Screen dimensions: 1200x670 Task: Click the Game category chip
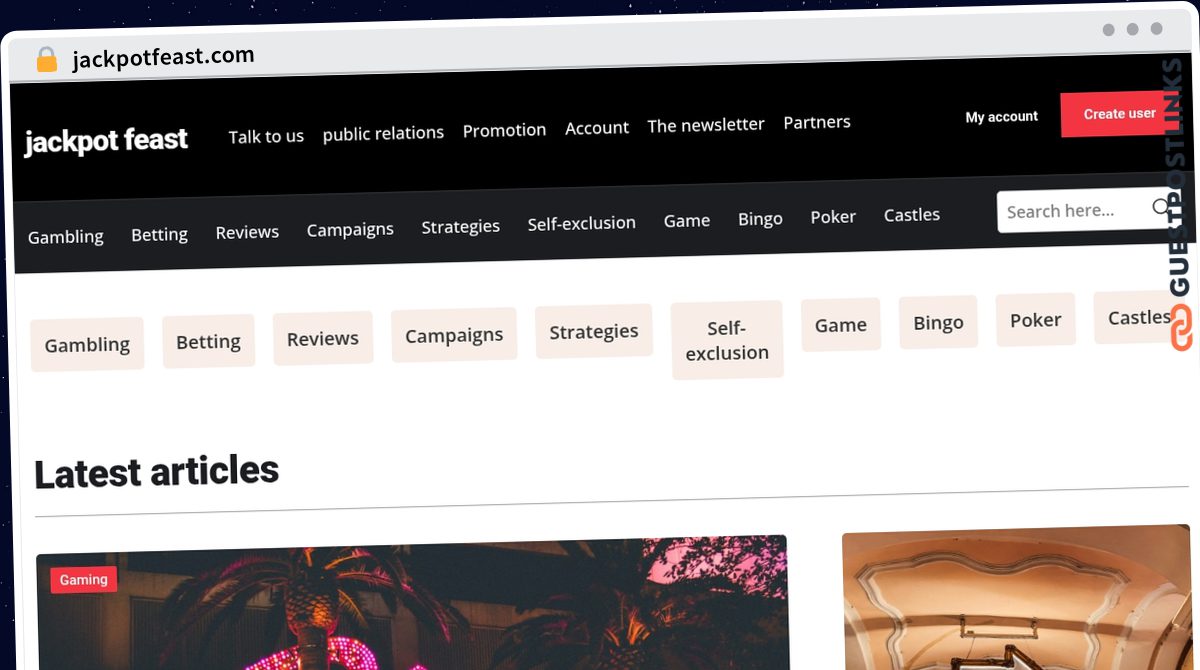click(841, 325)
